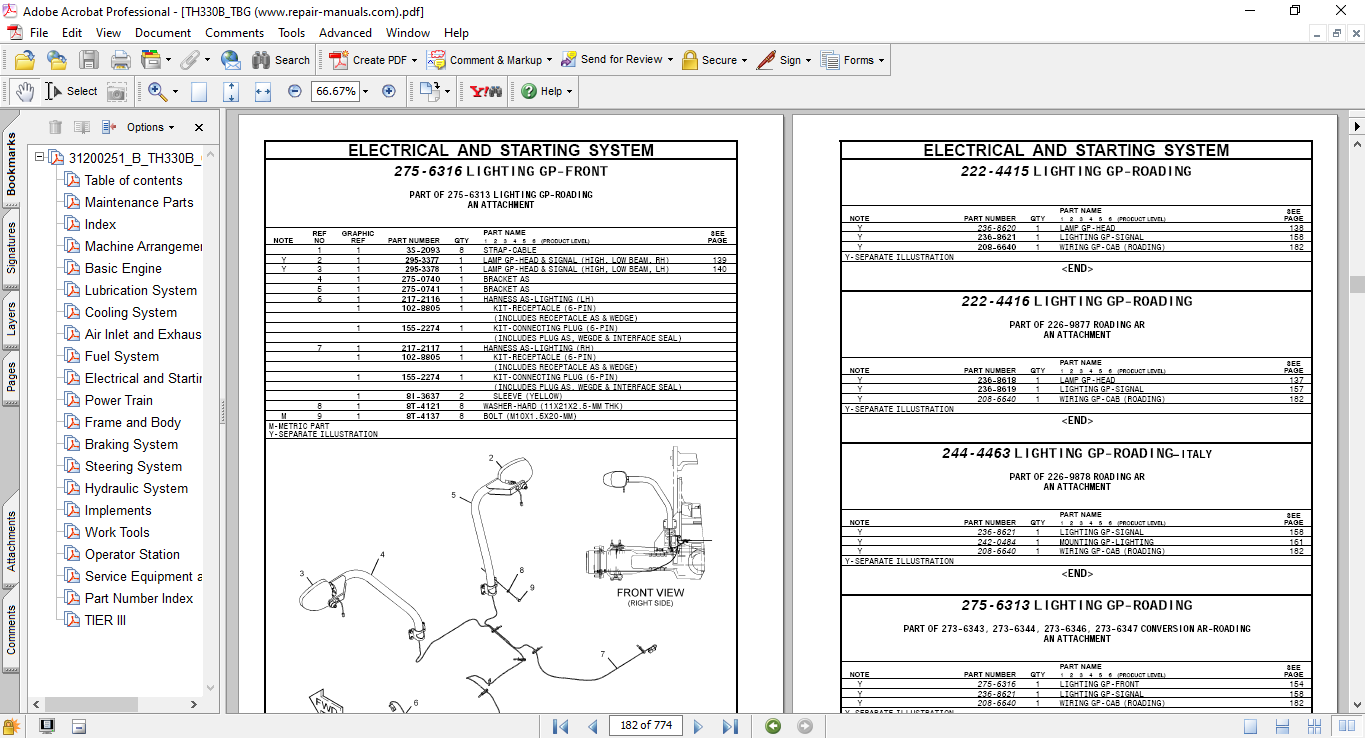1365x738 pixels.
Task: Go to the last page
Action: tap(730, 726)
